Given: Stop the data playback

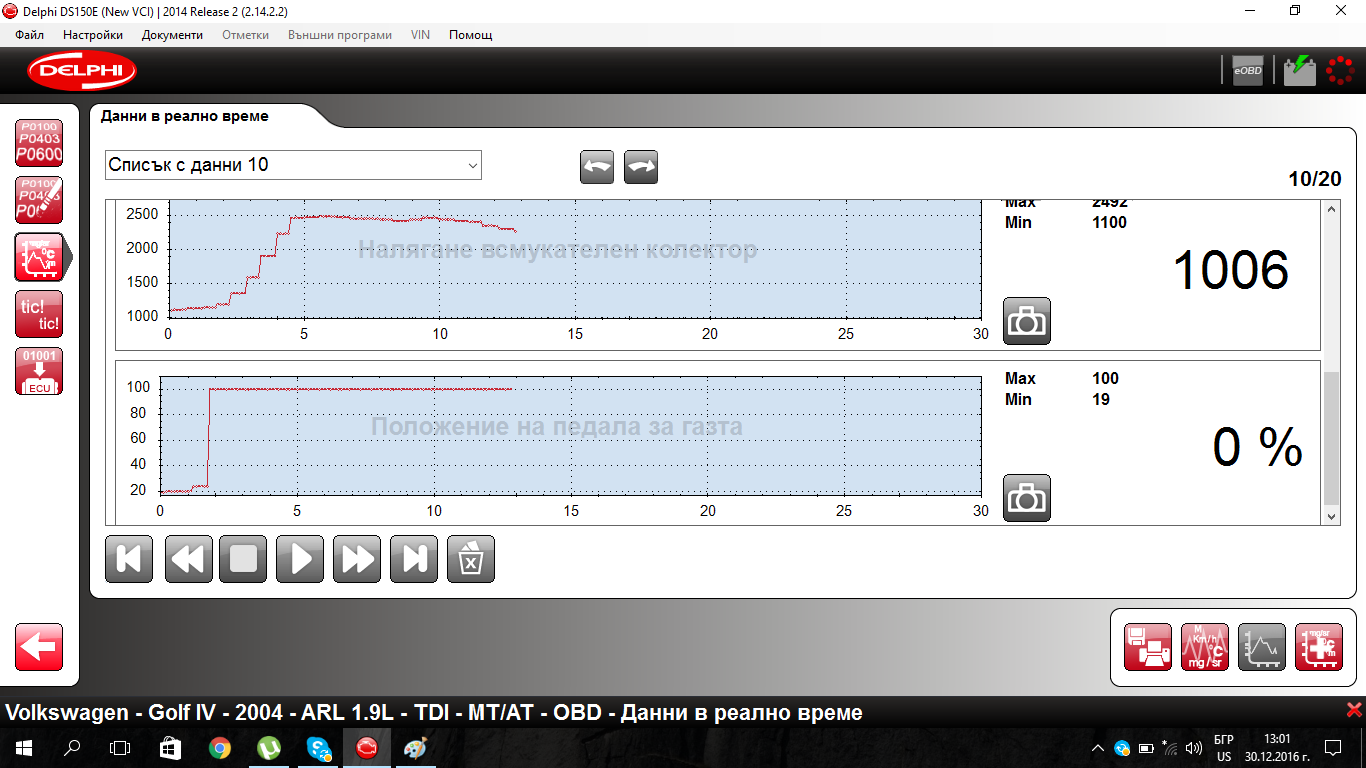Looking at the screenshot, I should pos(244,558).
